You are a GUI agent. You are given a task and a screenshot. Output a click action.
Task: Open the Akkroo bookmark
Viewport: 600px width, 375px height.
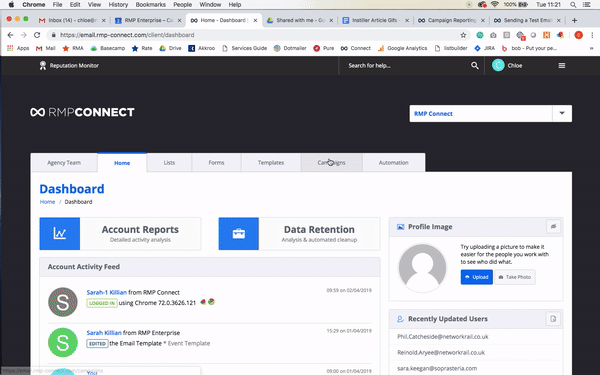(202, 48)
